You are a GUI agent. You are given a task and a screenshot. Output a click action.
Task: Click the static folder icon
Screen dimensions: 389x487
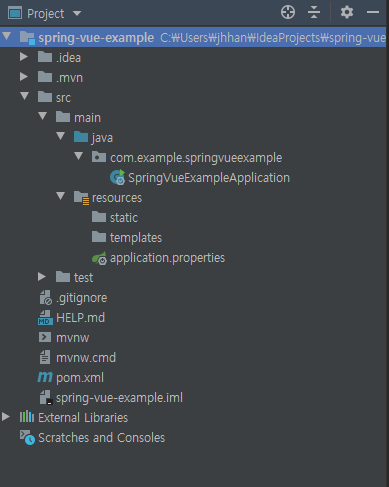99,217
